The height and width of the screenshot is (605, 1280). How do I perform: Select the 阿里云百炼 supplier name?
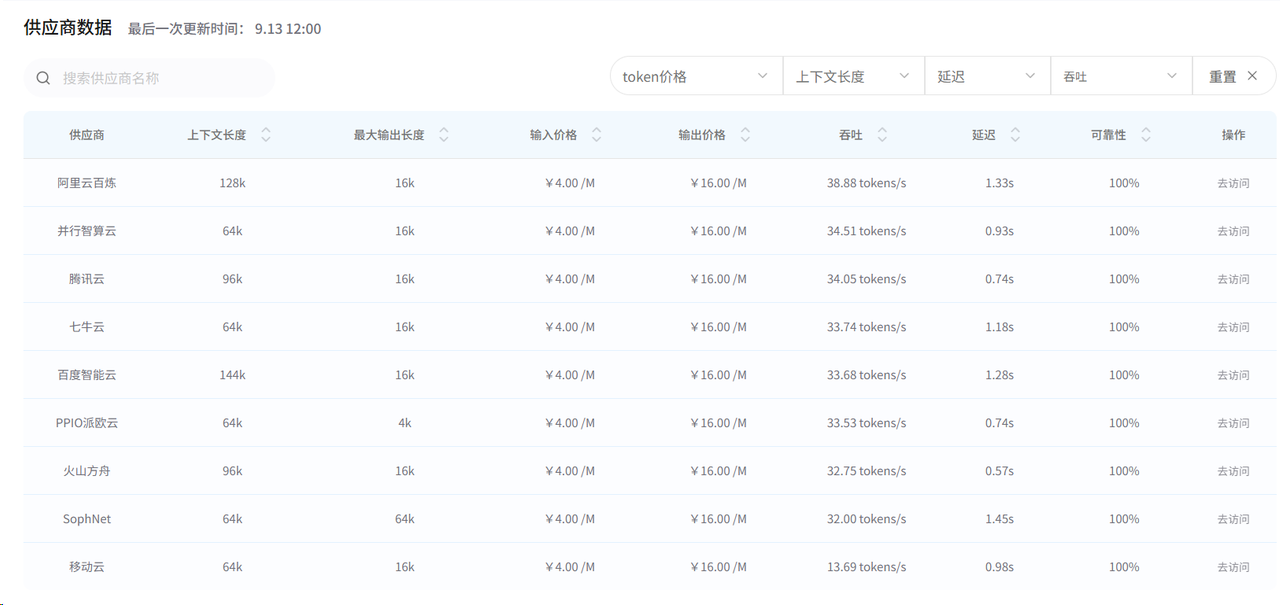click(x=87, y=183)
